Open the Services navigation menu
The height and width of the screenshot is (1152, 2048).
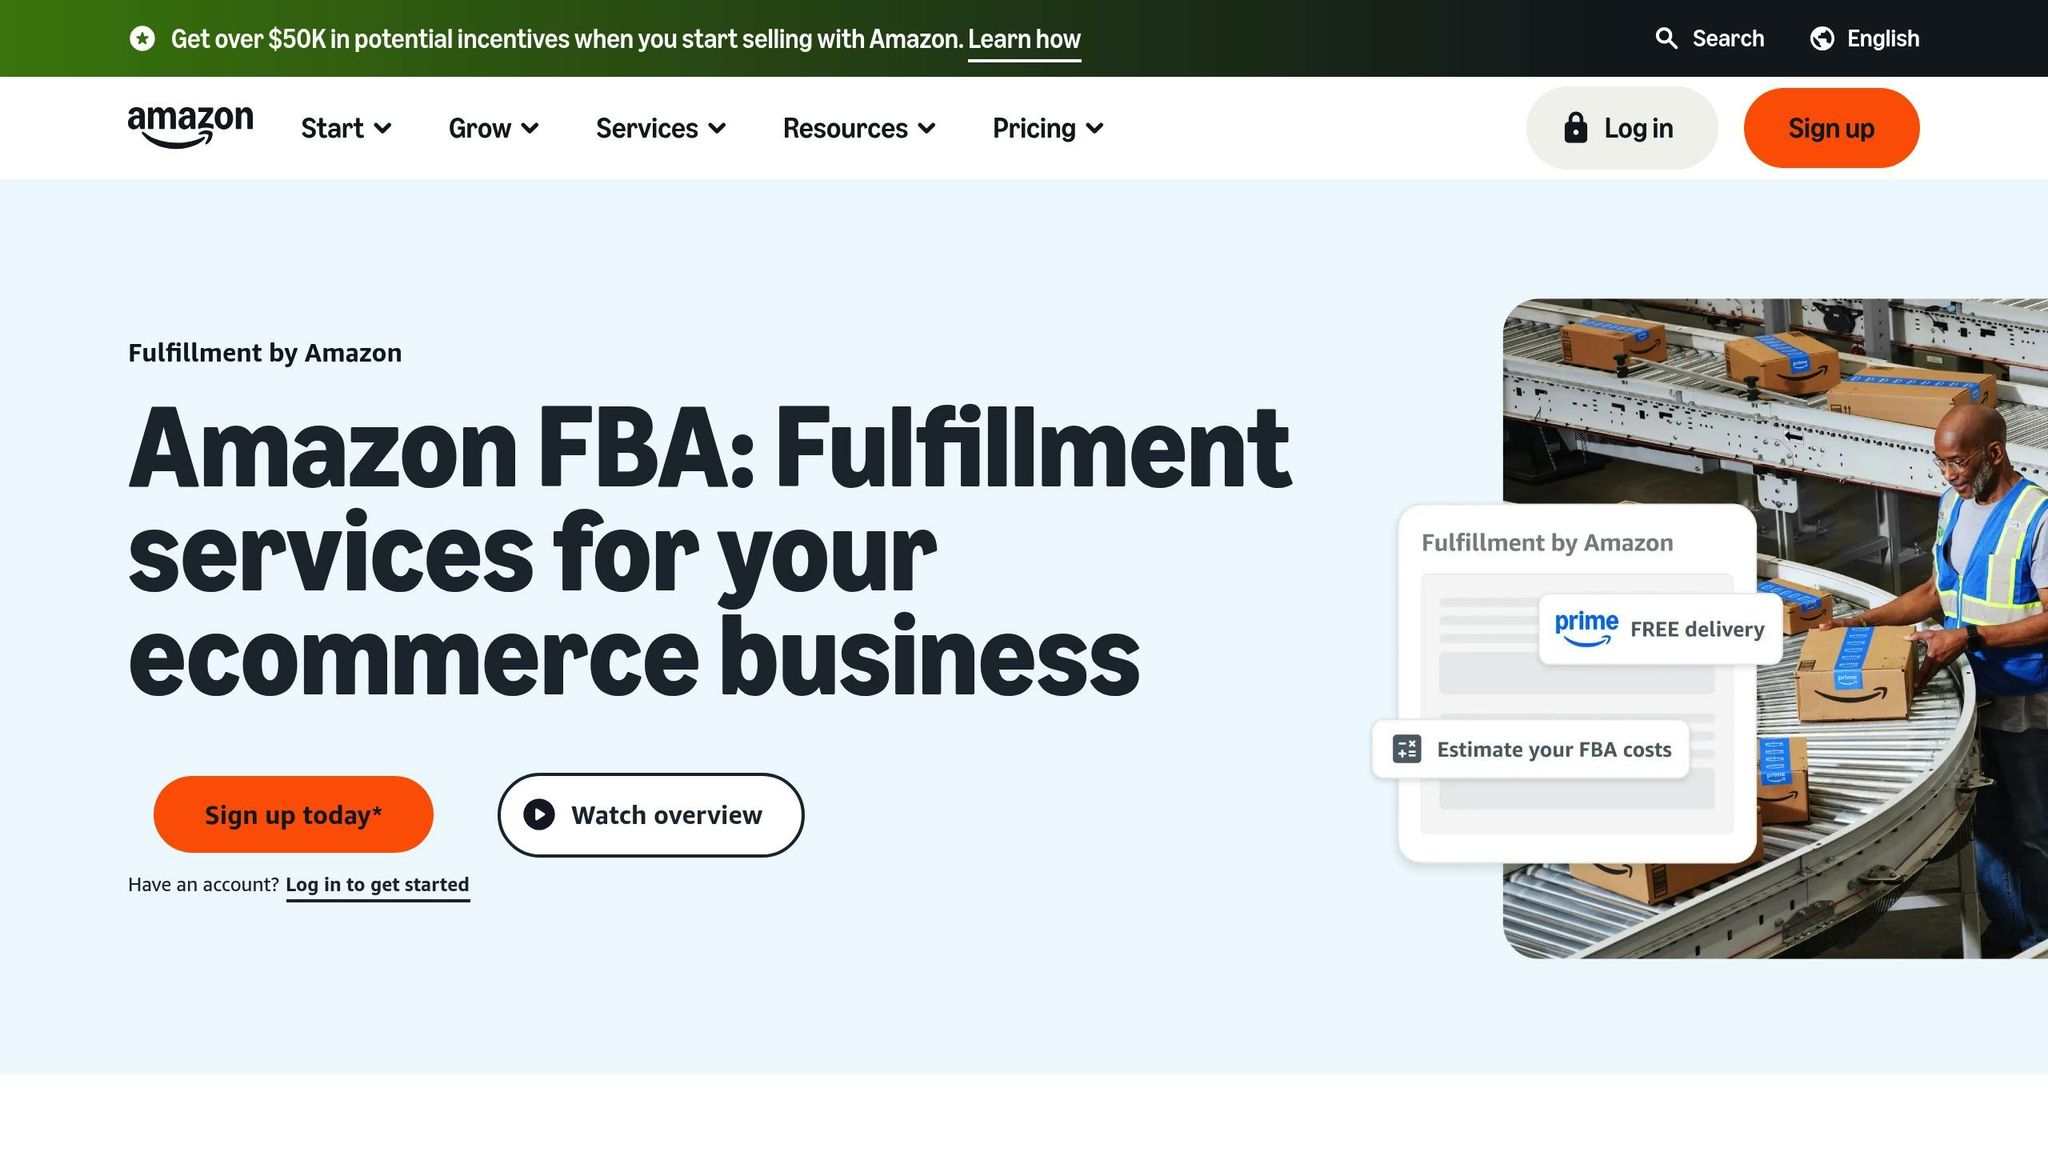point(661,128)
